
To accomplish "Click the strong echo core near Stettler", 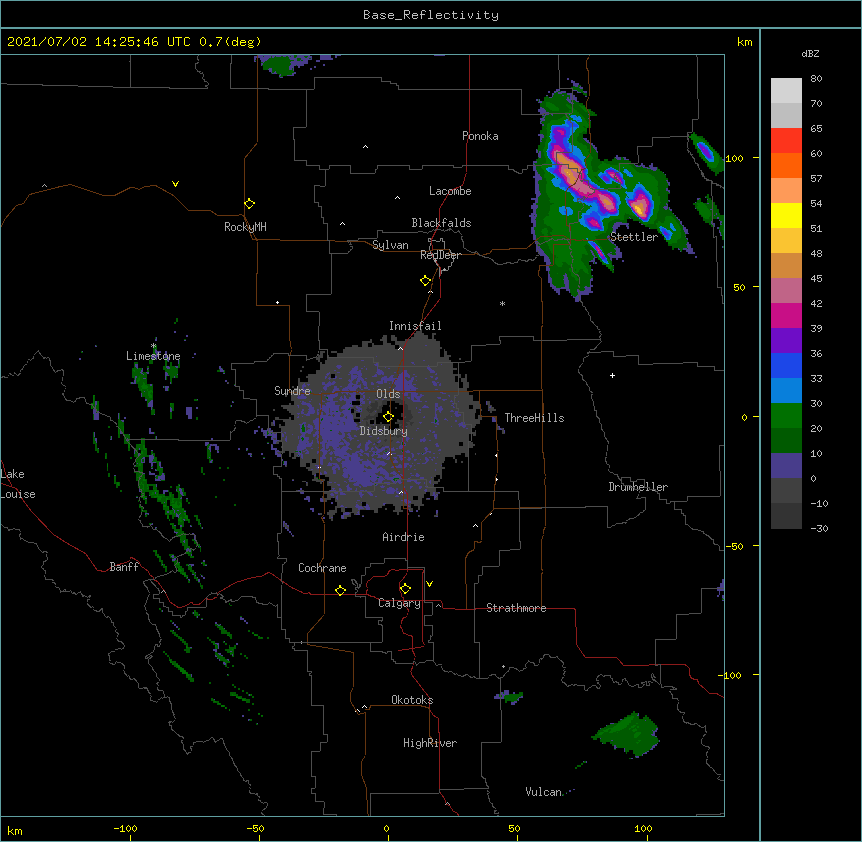I will click(x=639, y=207).
